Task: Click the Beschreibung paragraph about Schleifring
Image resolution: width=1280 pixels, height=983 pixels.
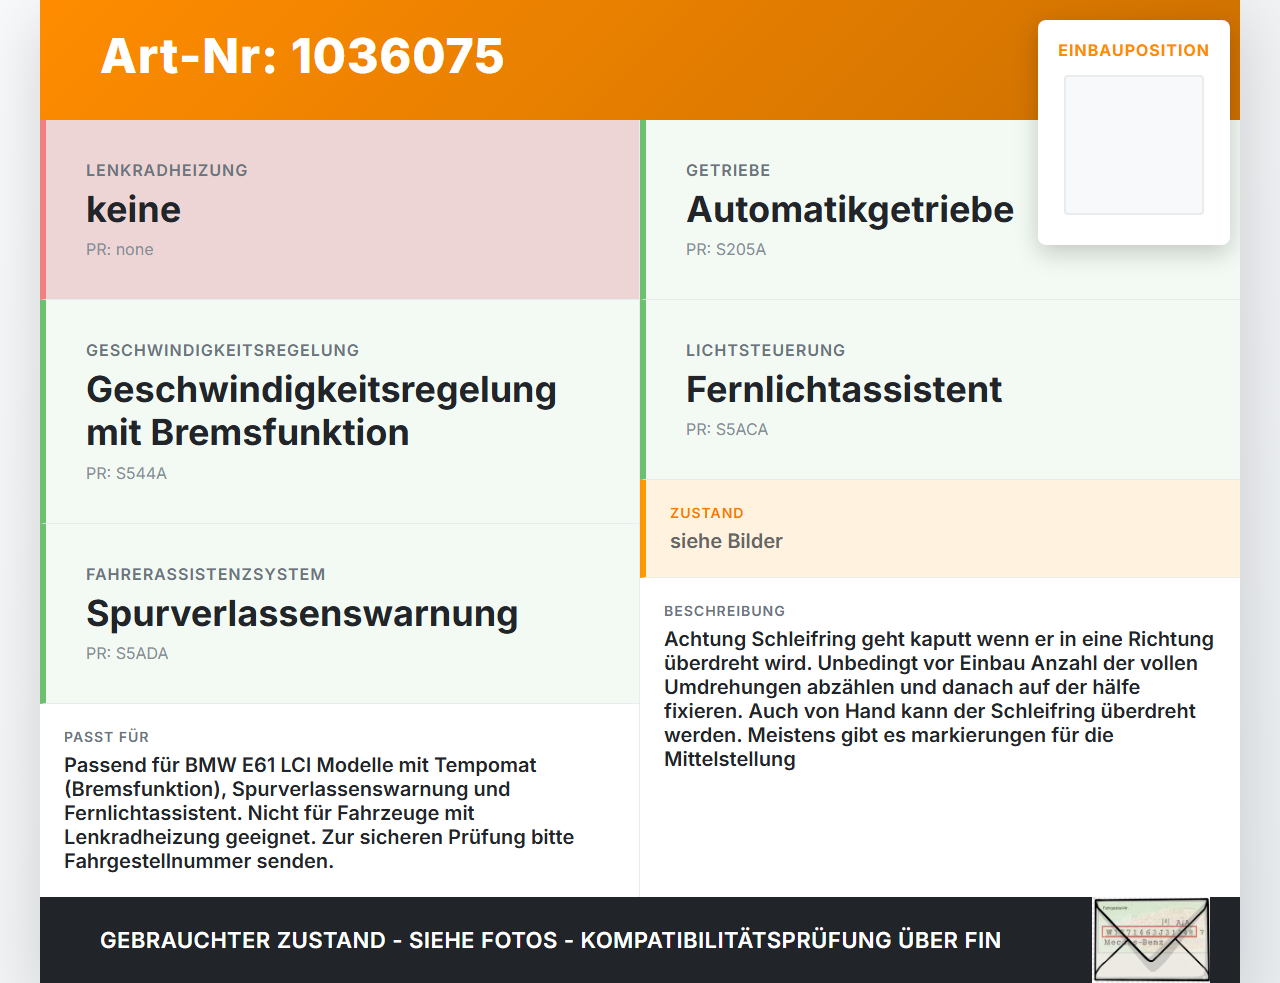Action: point(939,699)
